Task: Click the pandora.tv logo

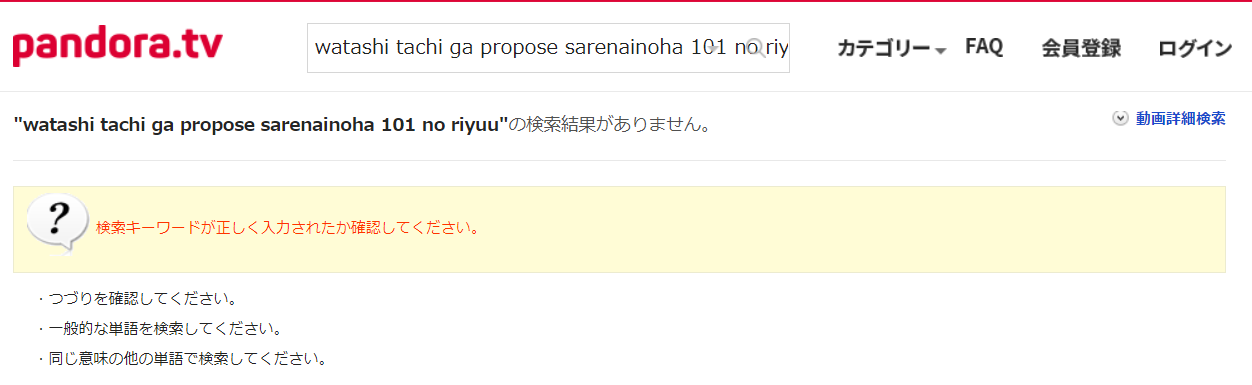Action: click(117, 46)
